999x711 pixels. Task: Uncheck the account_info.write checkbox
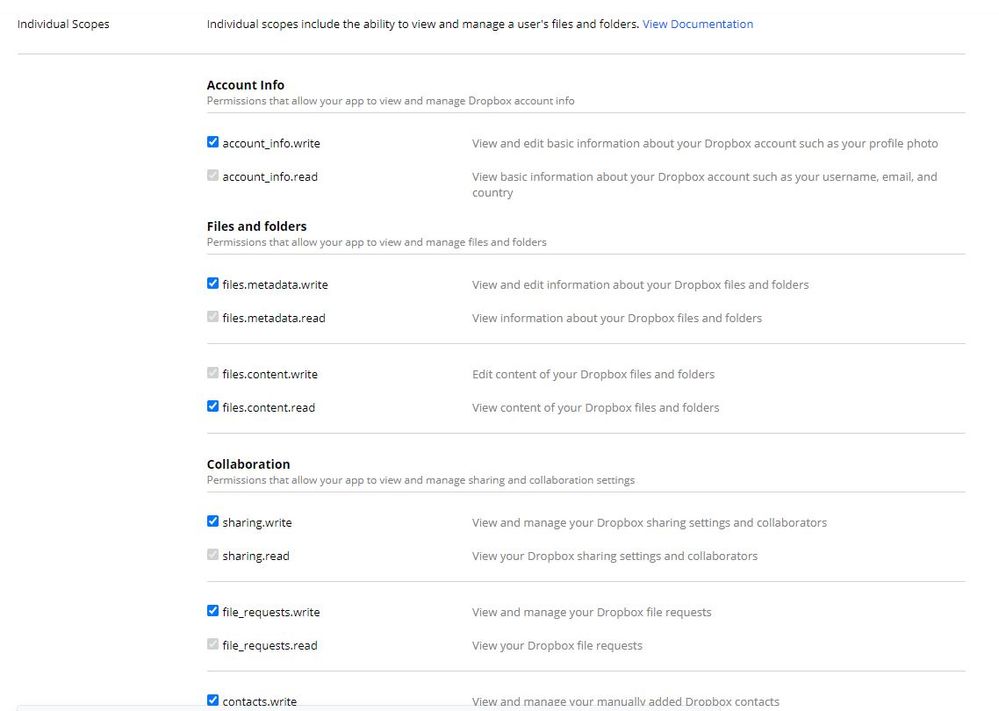213,143
